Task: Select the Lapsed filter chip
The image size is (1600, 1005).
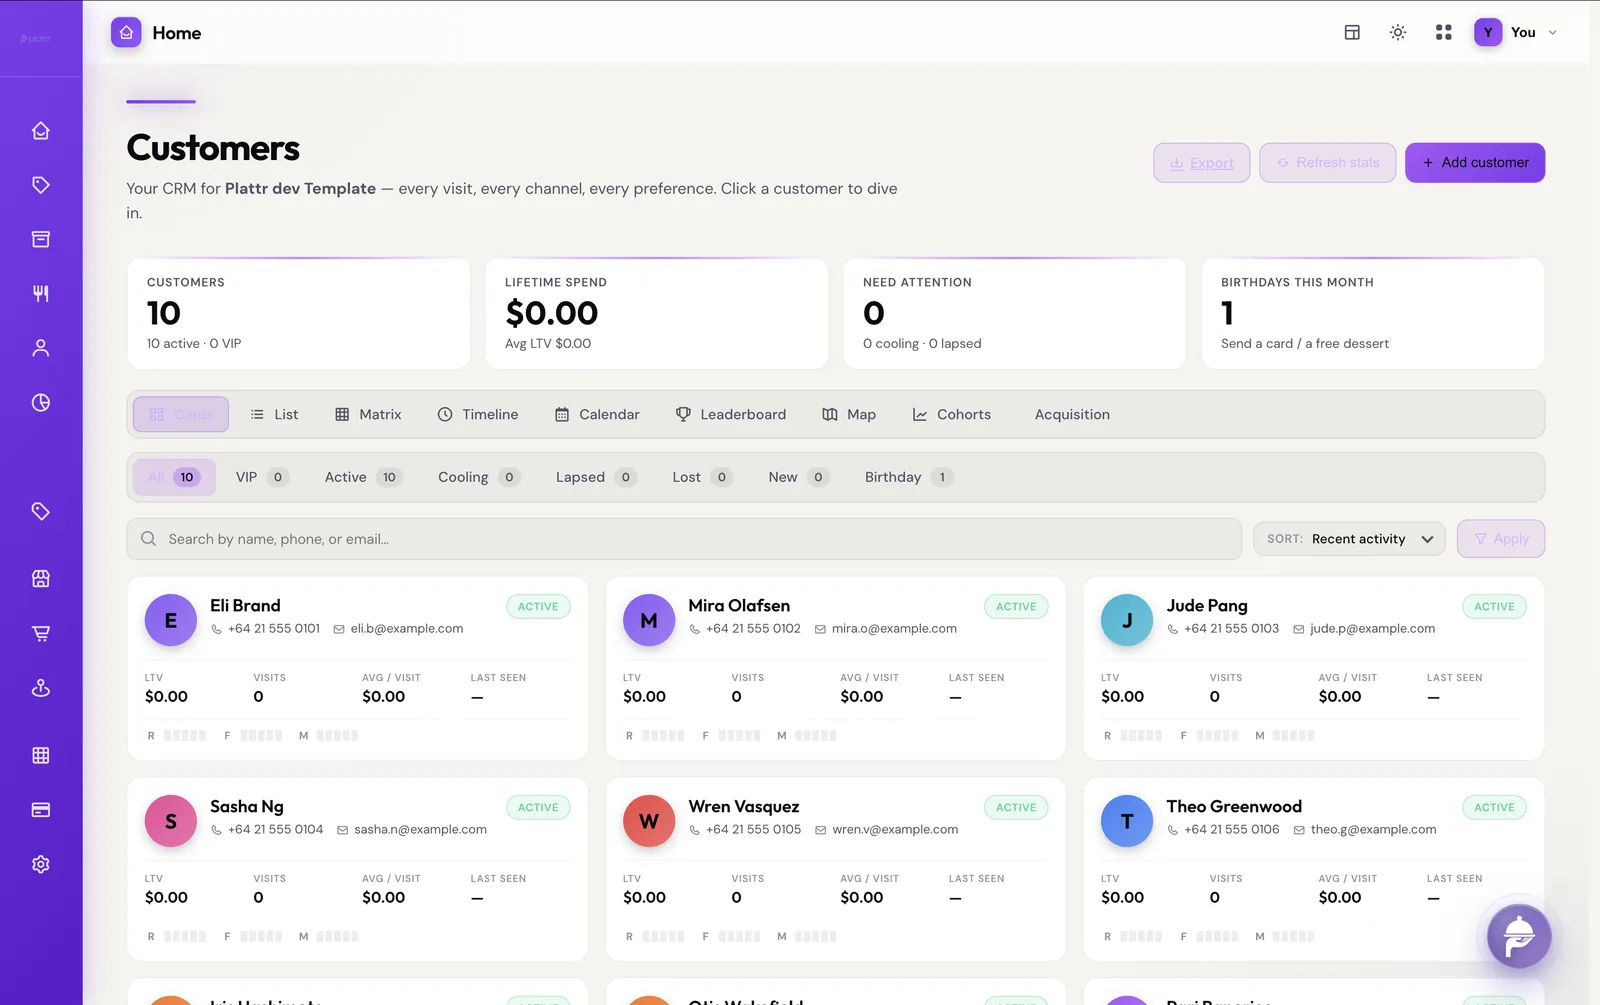Action: coord(595,477)
